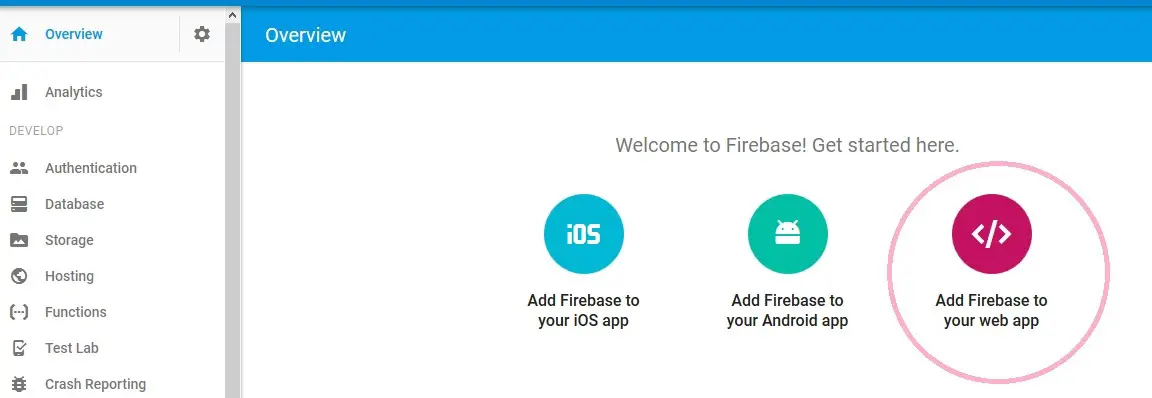
Task: Click sidebar scrollbar up arrow
Action: pos(233,15)
